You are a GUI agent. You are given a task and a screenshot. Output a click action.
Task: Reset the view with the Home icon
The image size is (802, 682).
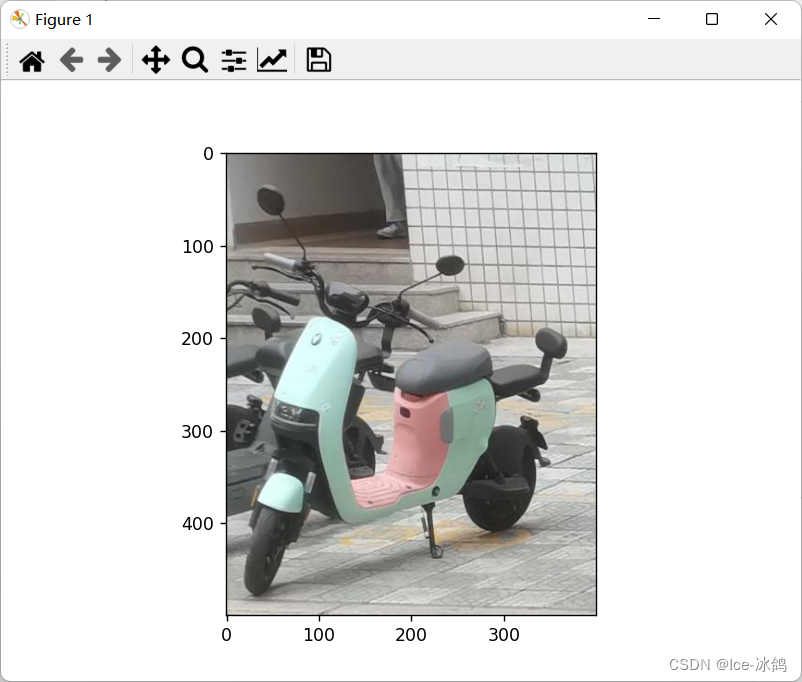(x=32, y=61)
